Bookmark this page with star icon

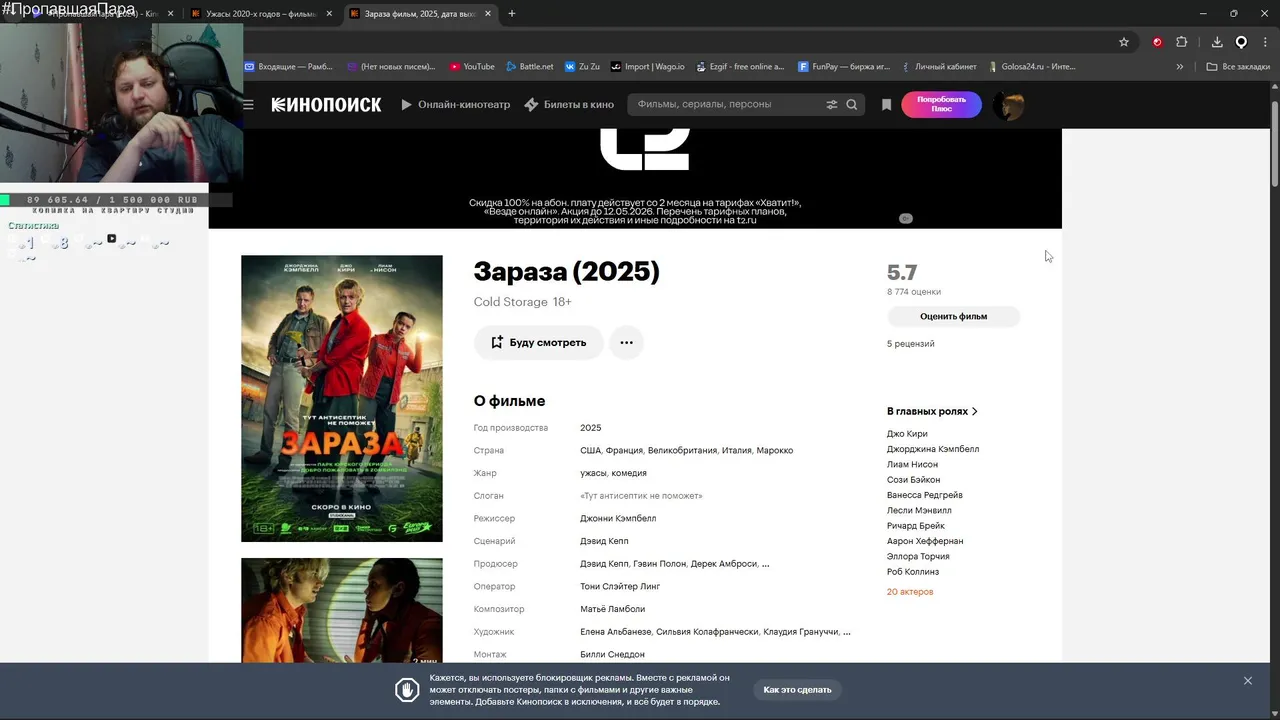point(1124,42)
